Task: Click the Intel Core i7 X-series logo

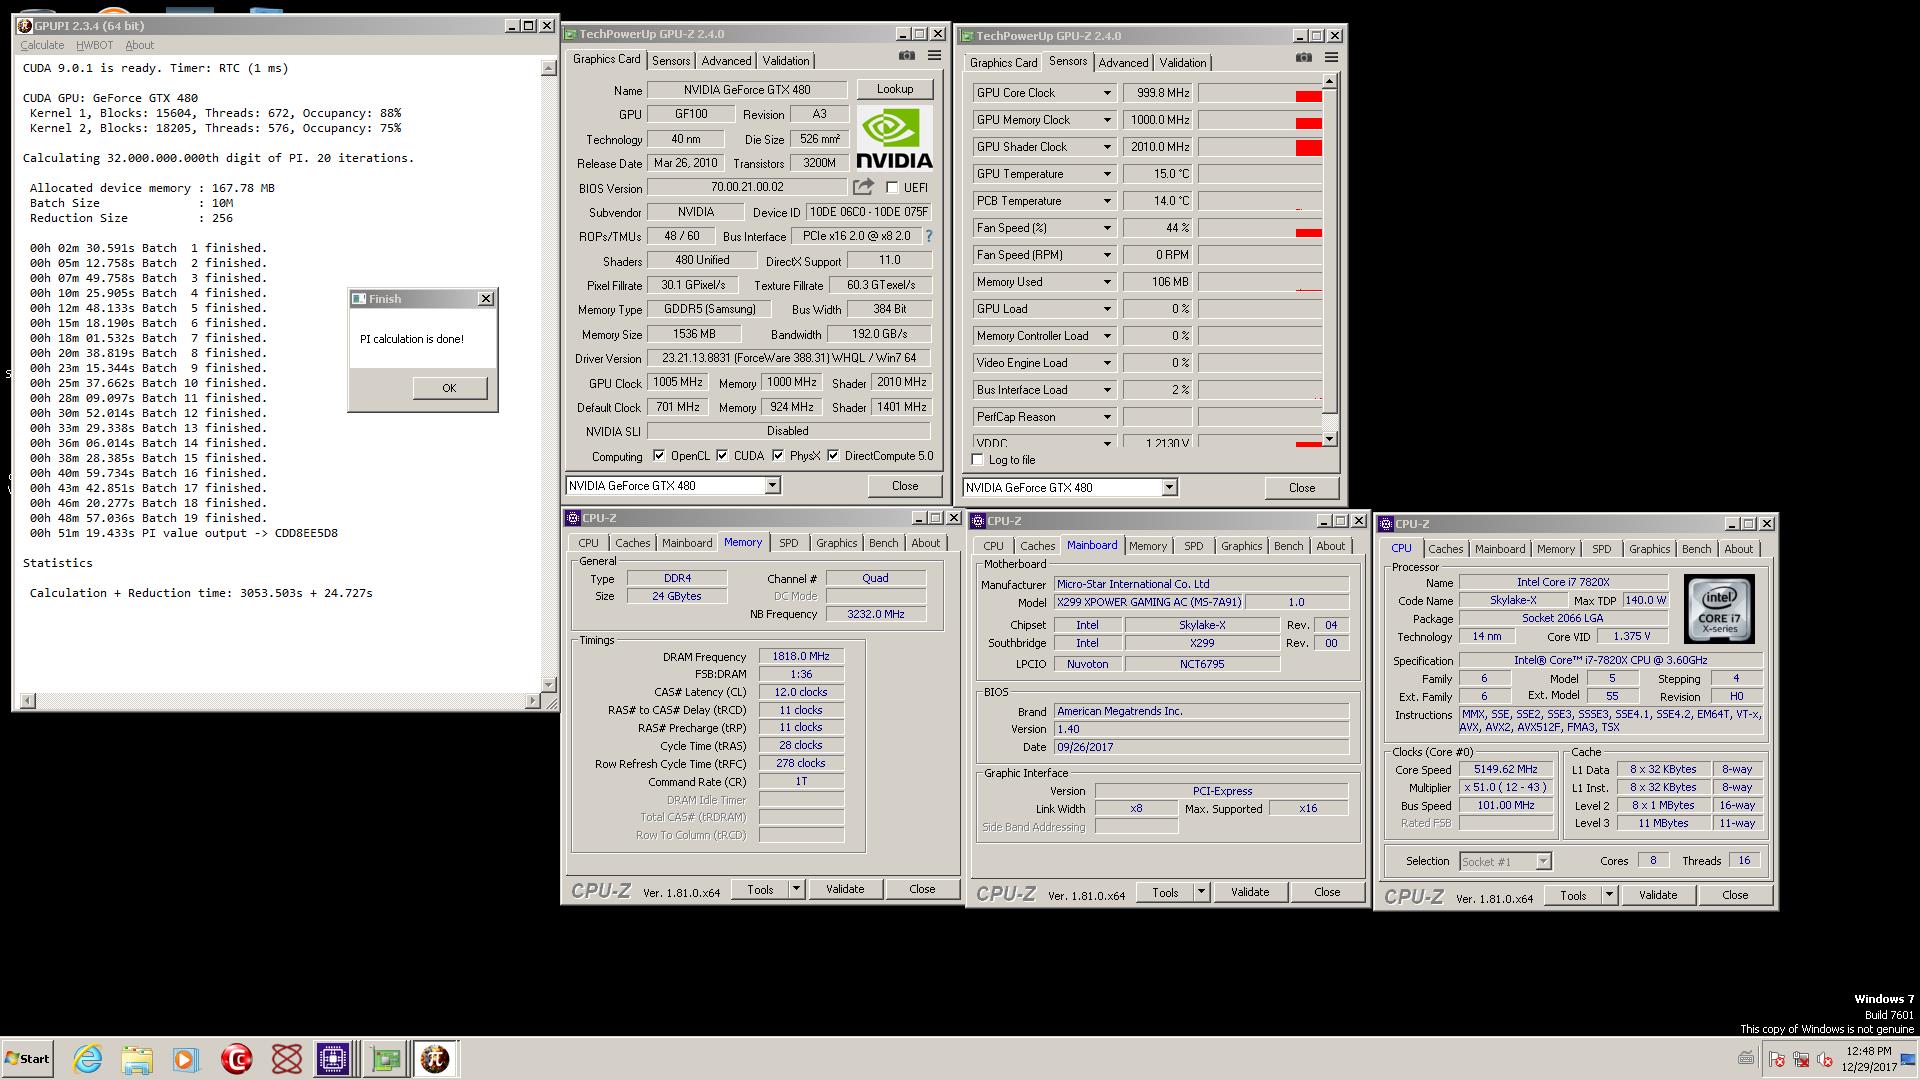Action: (x=1719, y=608)
